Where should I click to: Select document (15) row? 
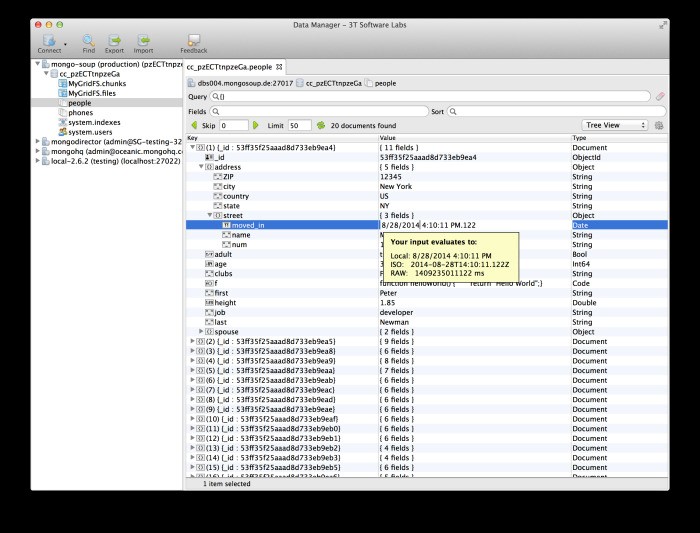[x=427, y=467]
